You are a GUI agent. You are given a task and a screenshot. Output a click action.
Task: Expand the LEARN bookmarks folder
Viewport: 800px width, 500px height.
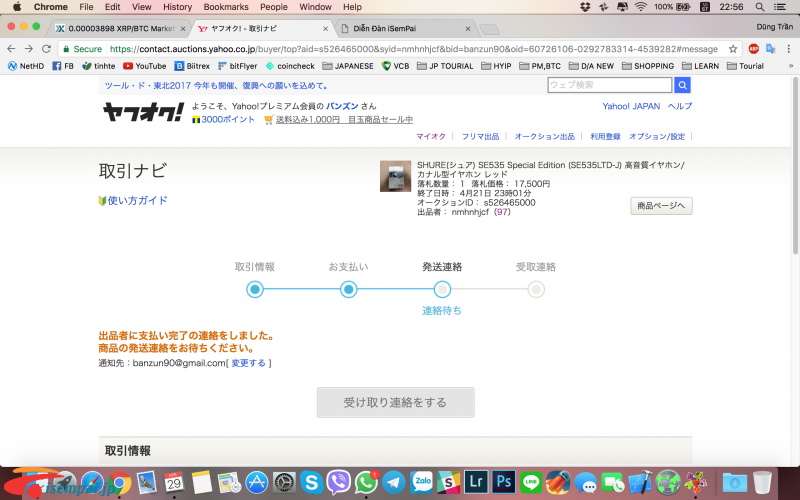click(x=701, y=66)
